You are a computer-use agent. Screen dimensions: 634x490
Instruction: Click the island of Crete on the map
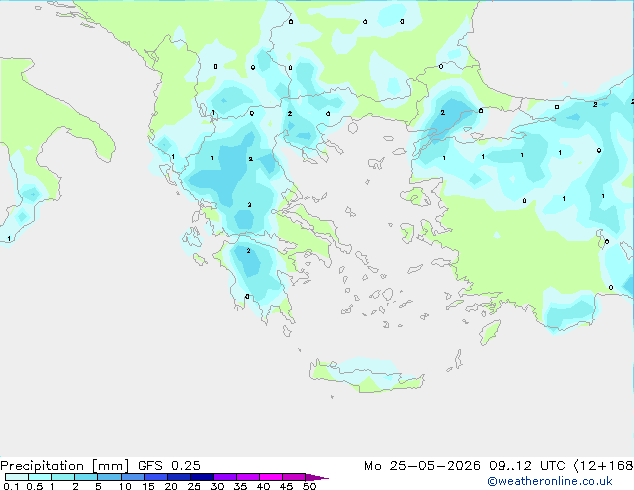pos(366,375)
